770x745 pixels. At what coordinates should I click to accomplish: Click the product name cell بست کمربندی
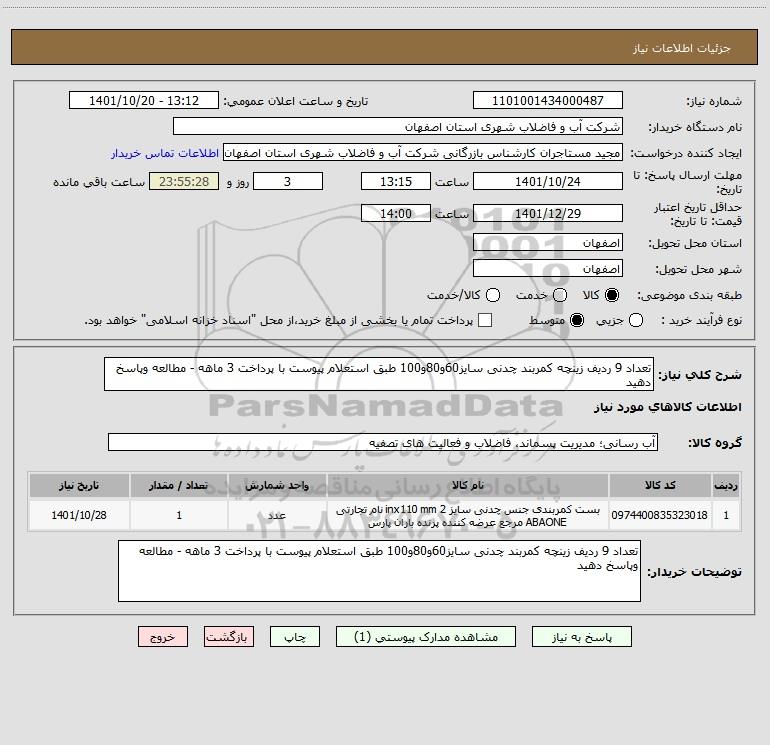pos(468,516)
